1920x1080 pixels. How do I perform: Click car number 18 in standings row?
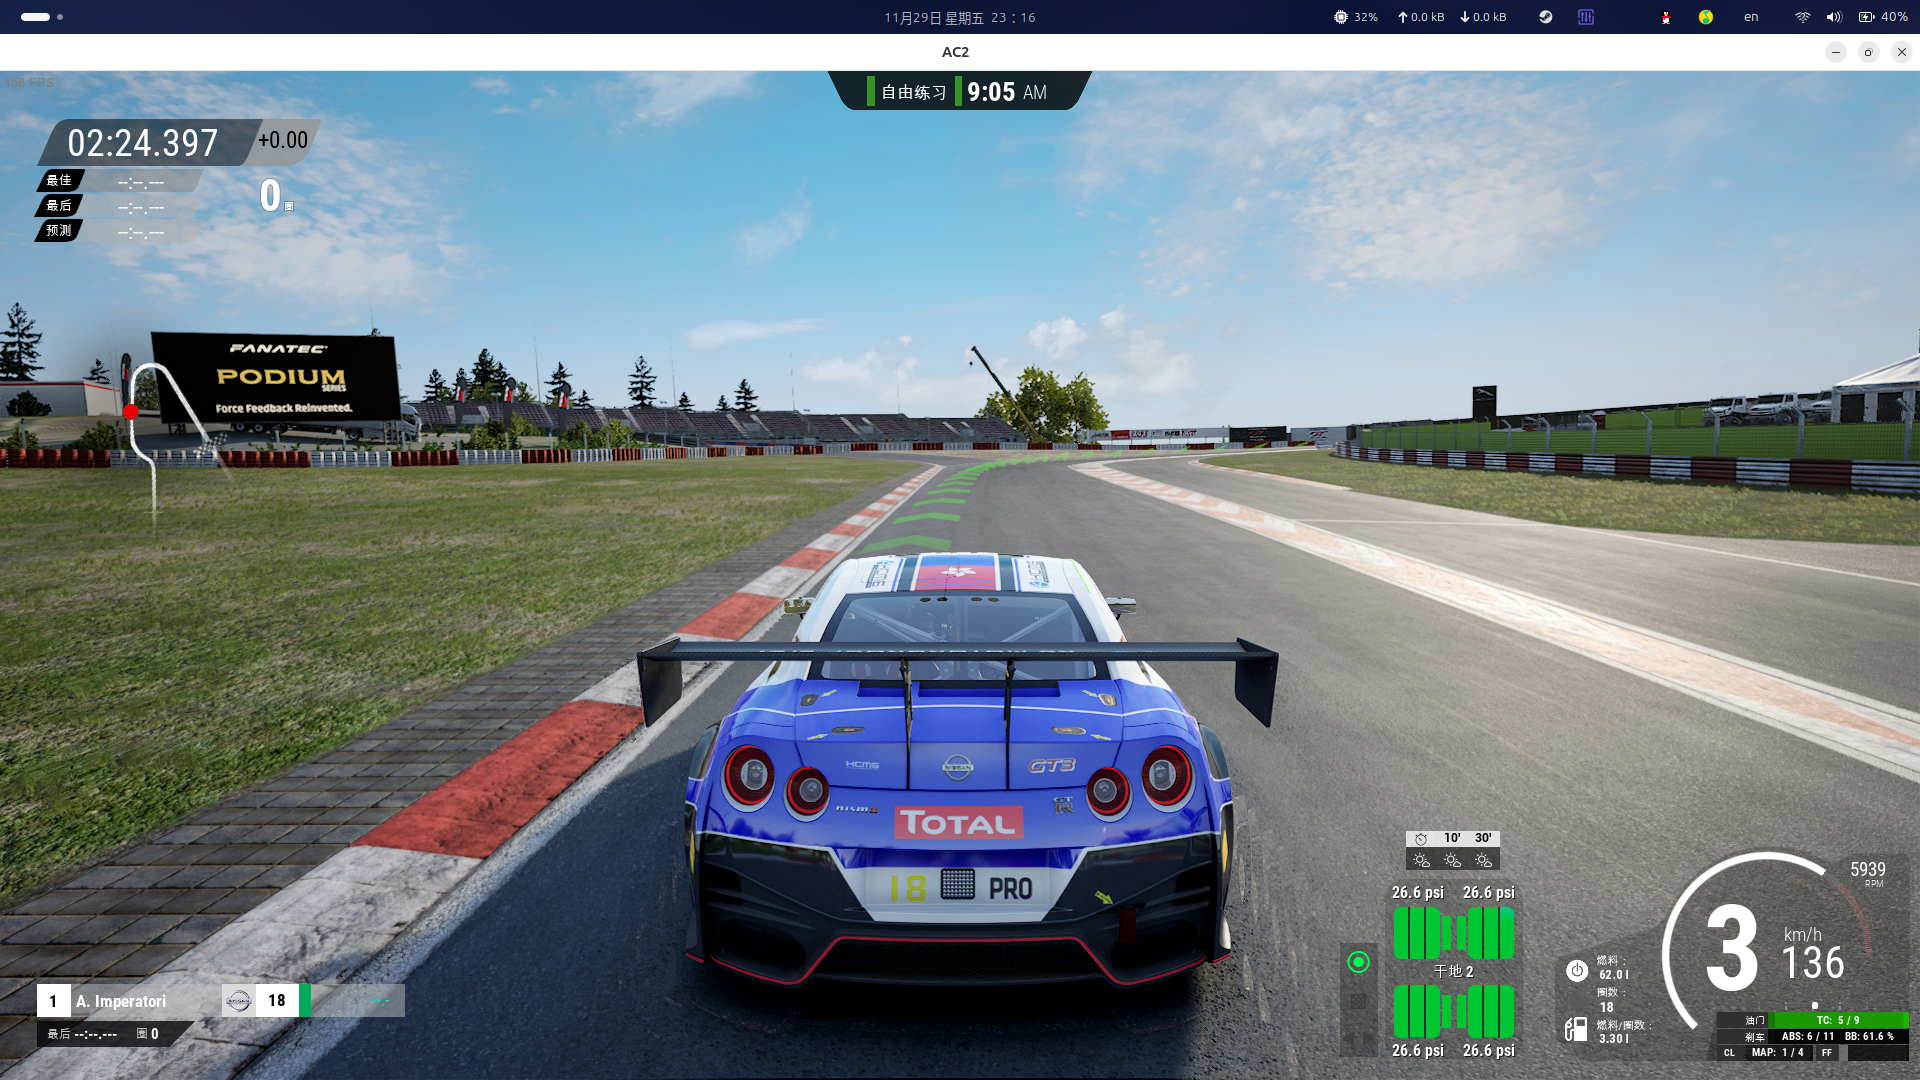click(x=277, y=1000)
